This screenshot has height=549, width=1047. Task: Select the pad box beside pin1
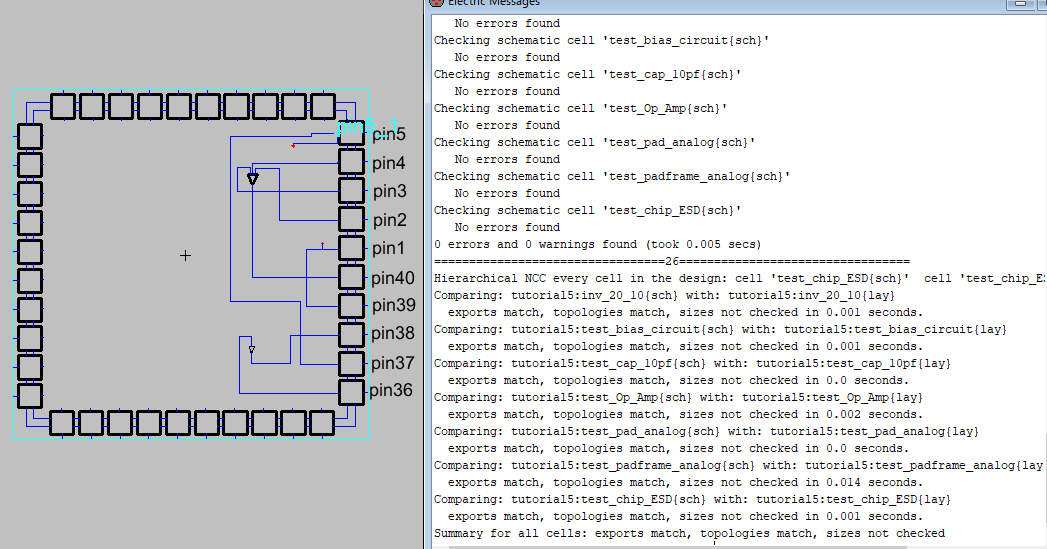click(x=351, y=248)
